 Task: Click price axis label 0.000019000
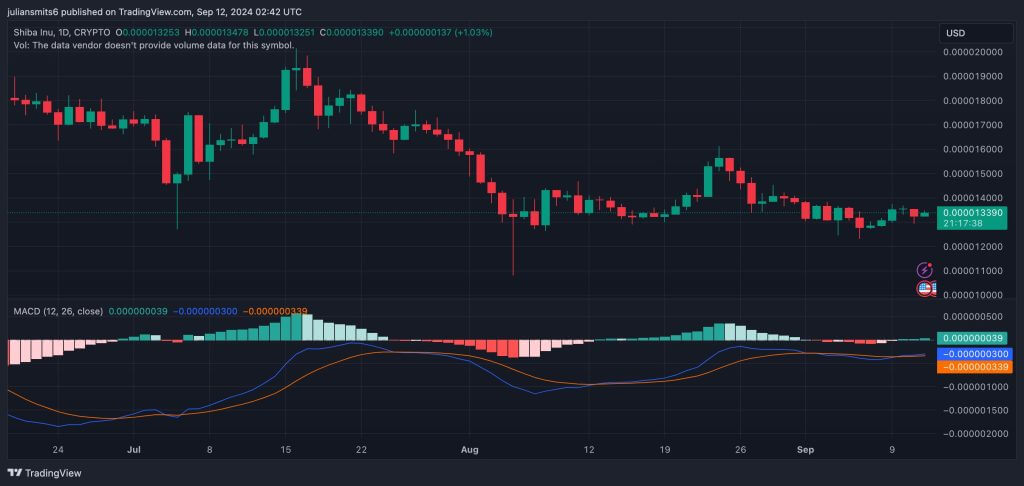[x=972, y=76]
